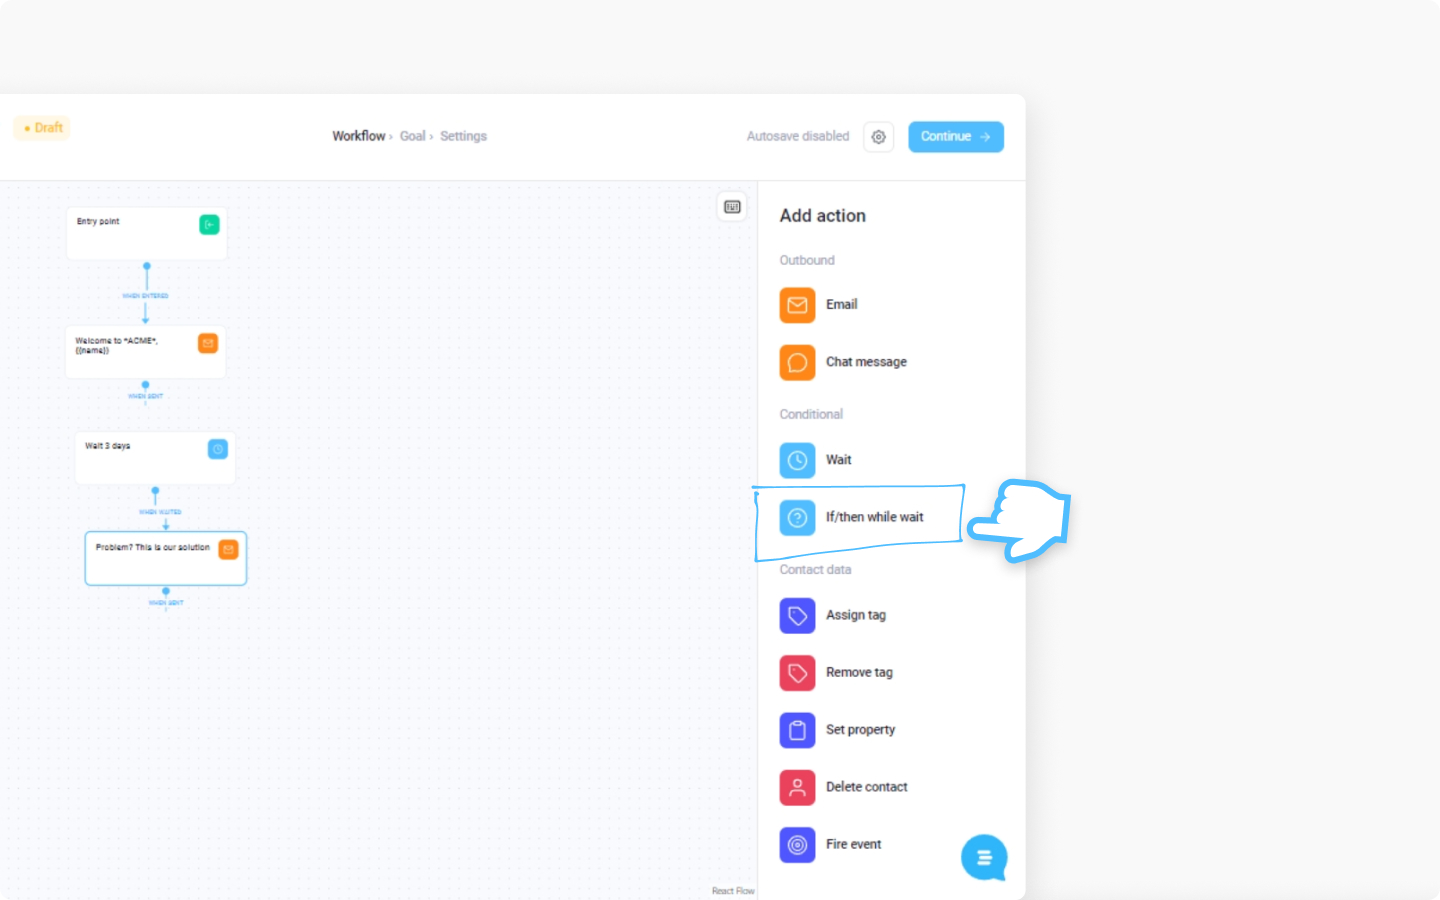Select the Welcome to ACME node
The height and width of the screenshot is (900, 1440).
[145, 352]
